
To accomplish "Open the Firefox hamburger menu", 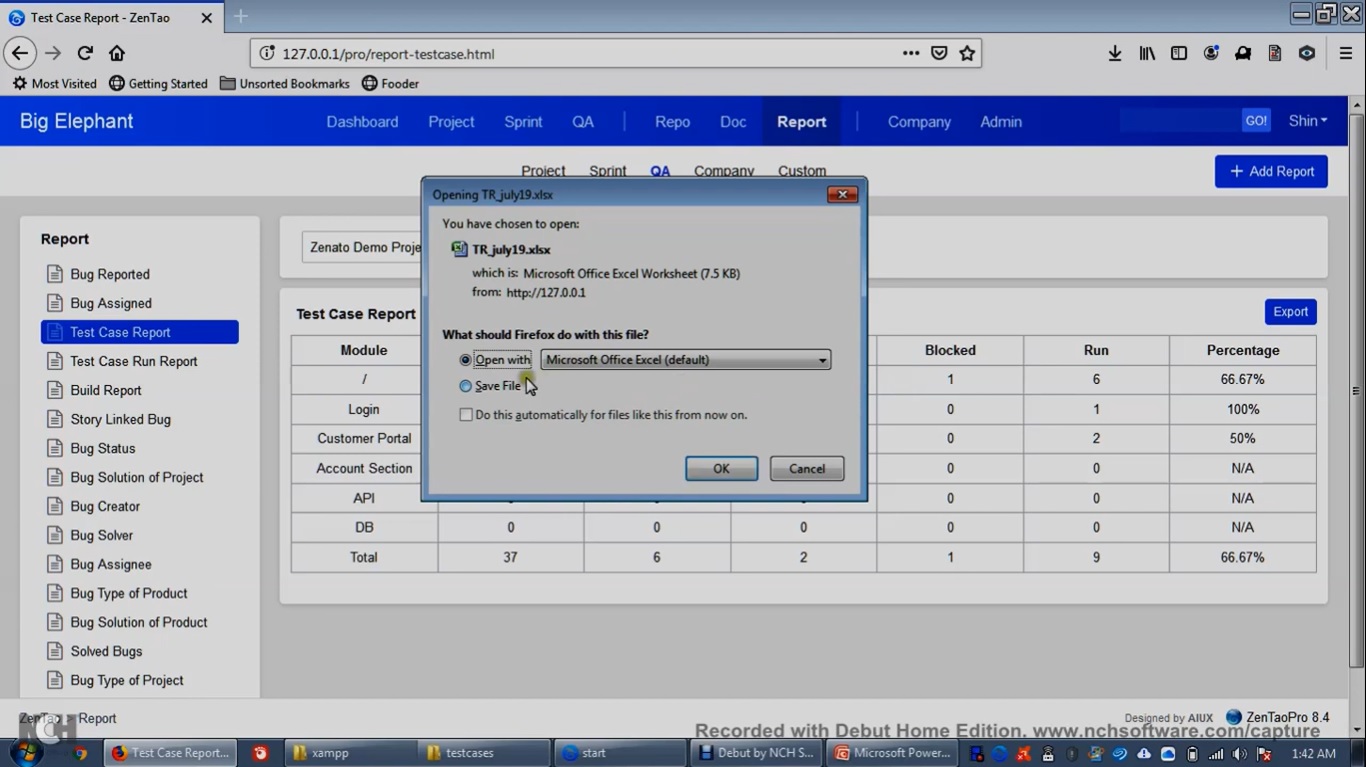I will click(x=1346, y=53).
